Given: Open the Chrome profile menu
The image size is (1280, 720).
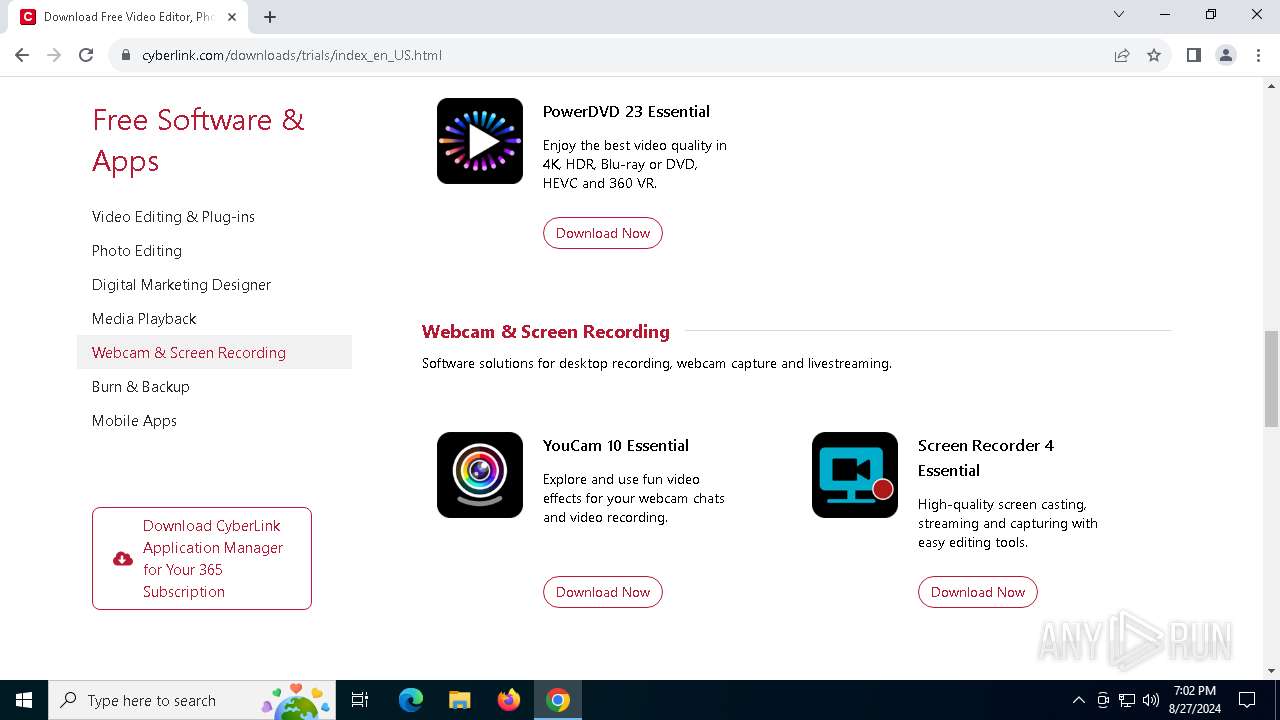Looking at the screenshot, I should coord(1226,55).
